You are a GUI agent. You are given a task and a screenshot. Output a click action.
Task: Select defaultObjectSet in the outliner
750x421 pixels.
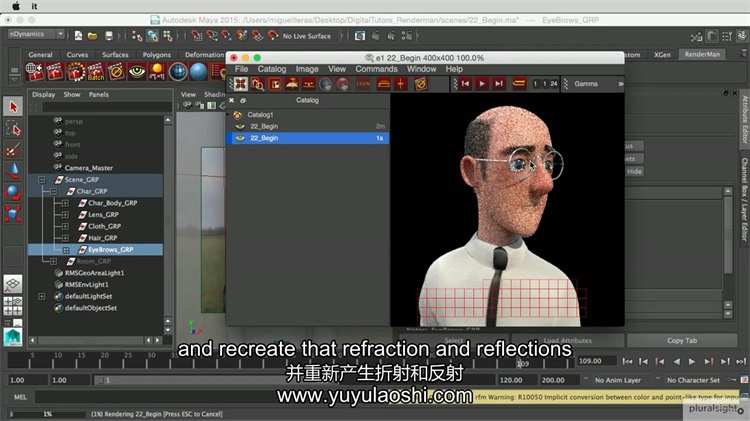(91, 308)
